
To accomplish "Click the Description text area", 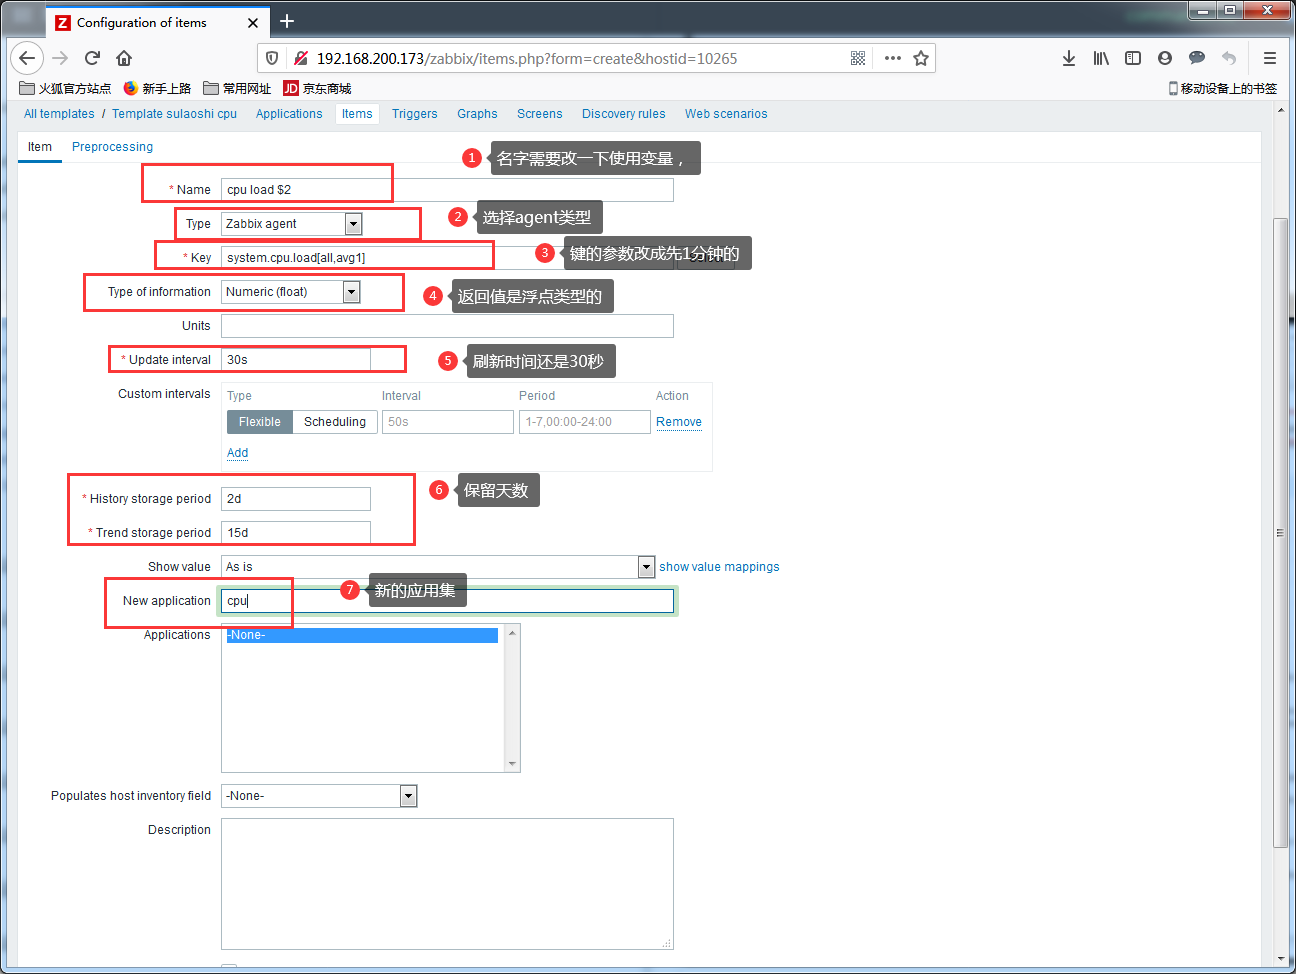I will 447,884.
